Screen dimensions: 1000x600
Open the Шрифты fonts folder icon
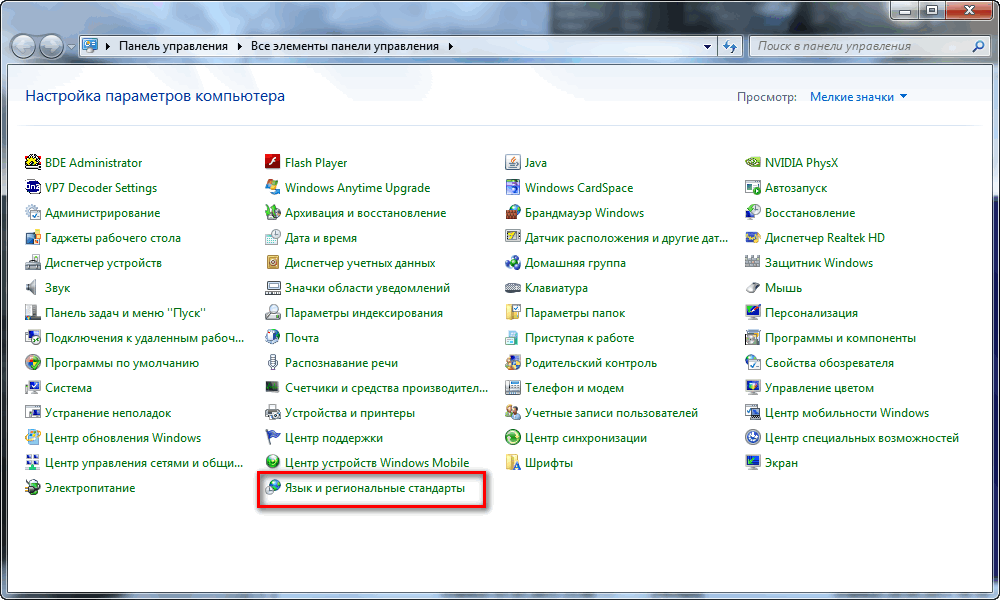(513, 462)
